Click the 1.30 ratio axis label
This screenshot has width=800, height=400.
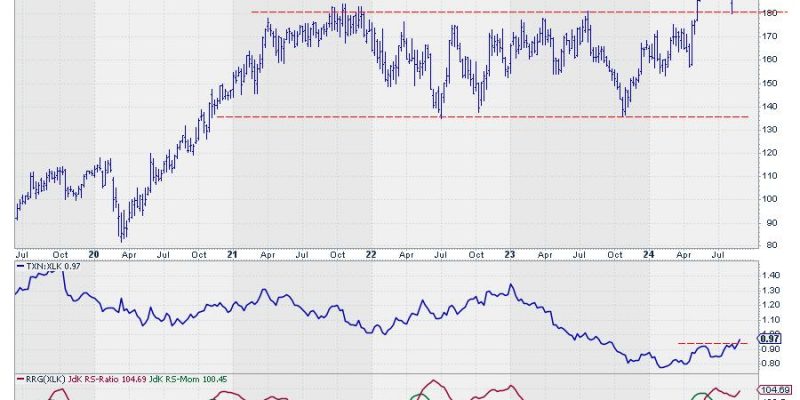click(x=772, y=290)
